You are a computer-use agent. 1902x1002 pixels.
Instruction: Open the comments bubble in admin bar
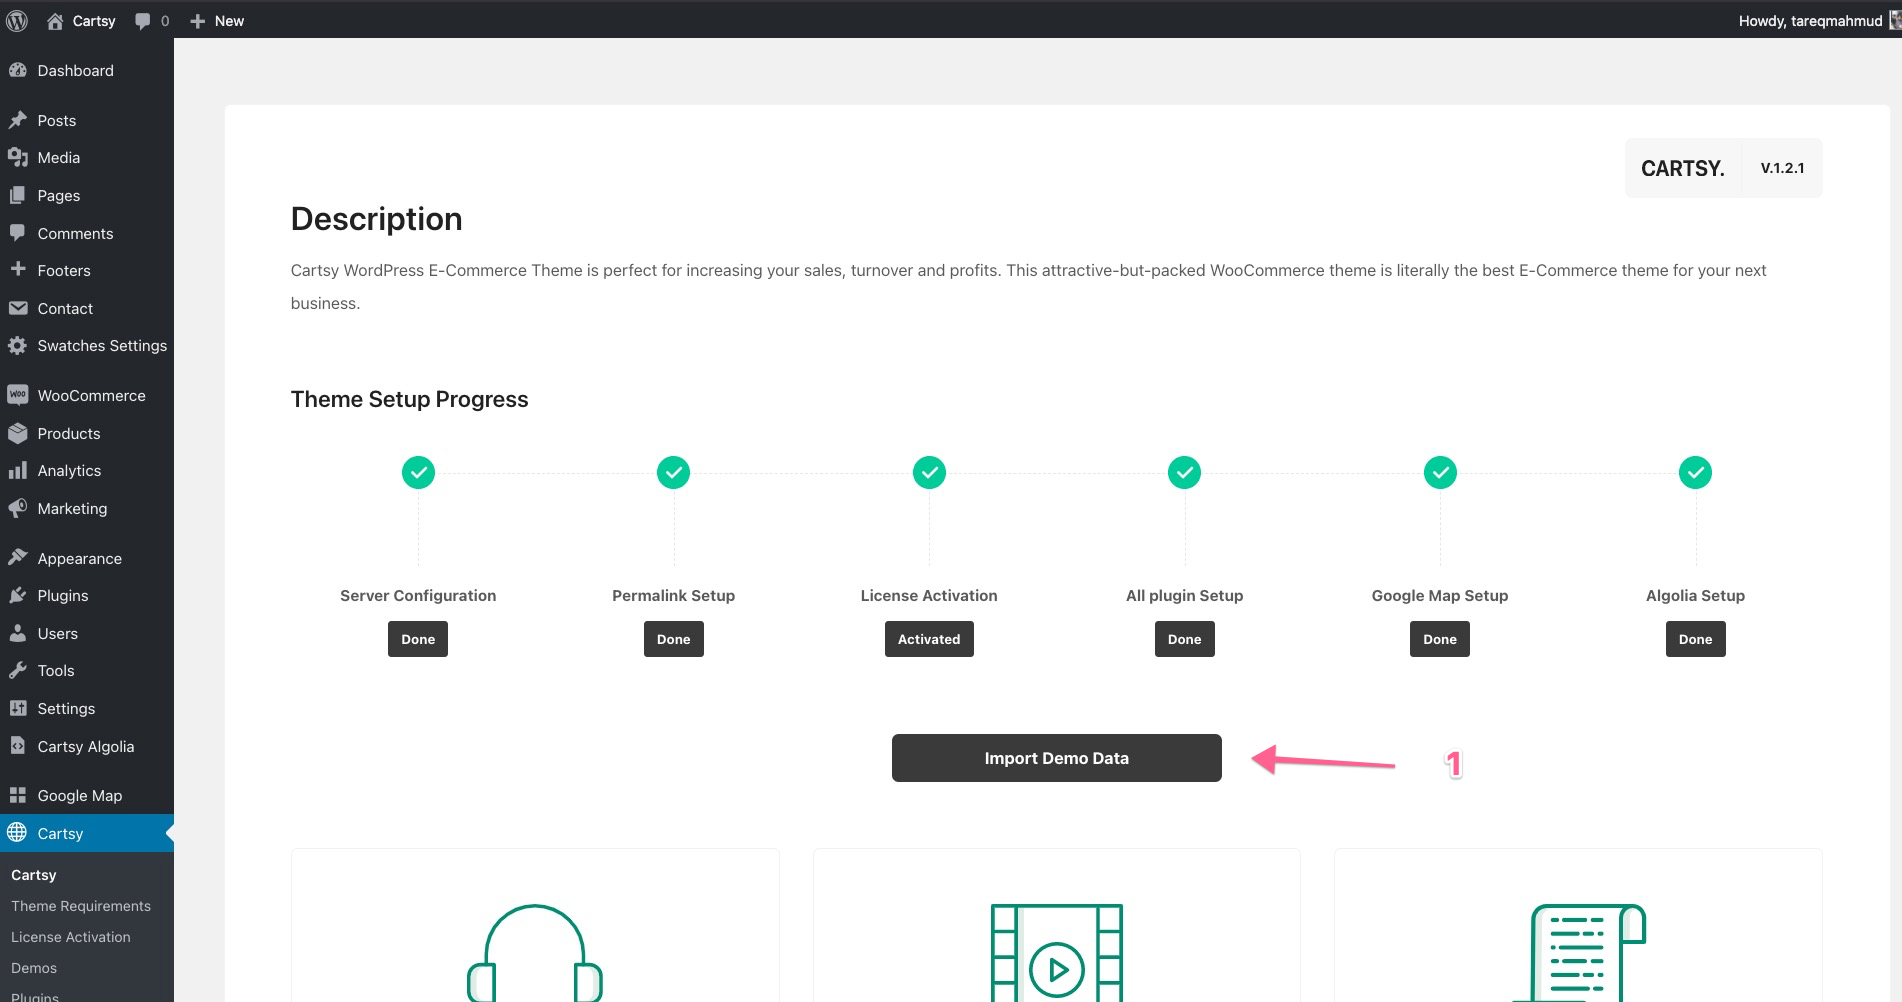[152, 20]
